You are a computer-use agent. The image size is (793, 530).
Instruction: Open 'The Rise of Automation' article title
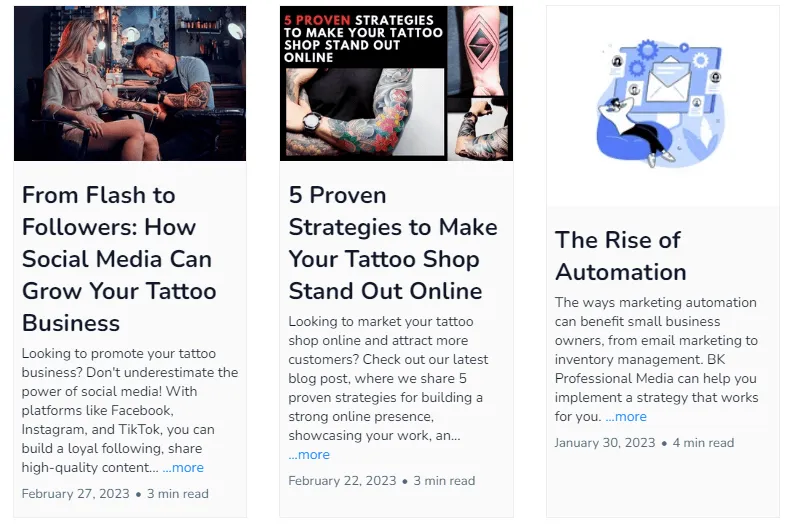(x=621, y=256)
